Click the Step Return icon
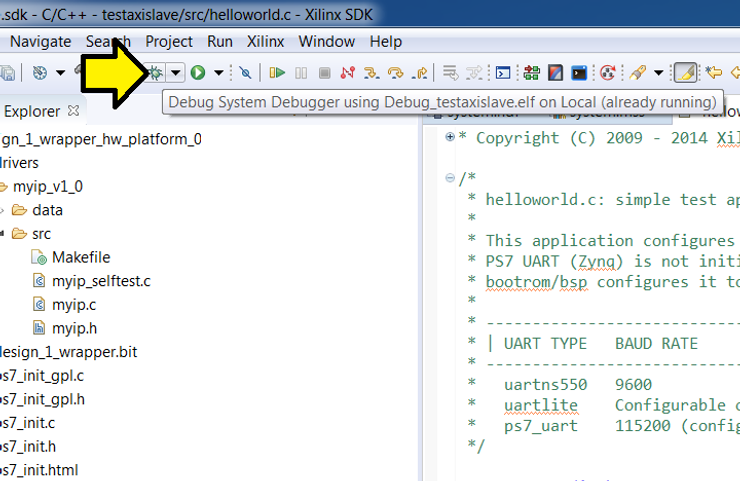The image size is (740, 481). [x=419, y=73]
